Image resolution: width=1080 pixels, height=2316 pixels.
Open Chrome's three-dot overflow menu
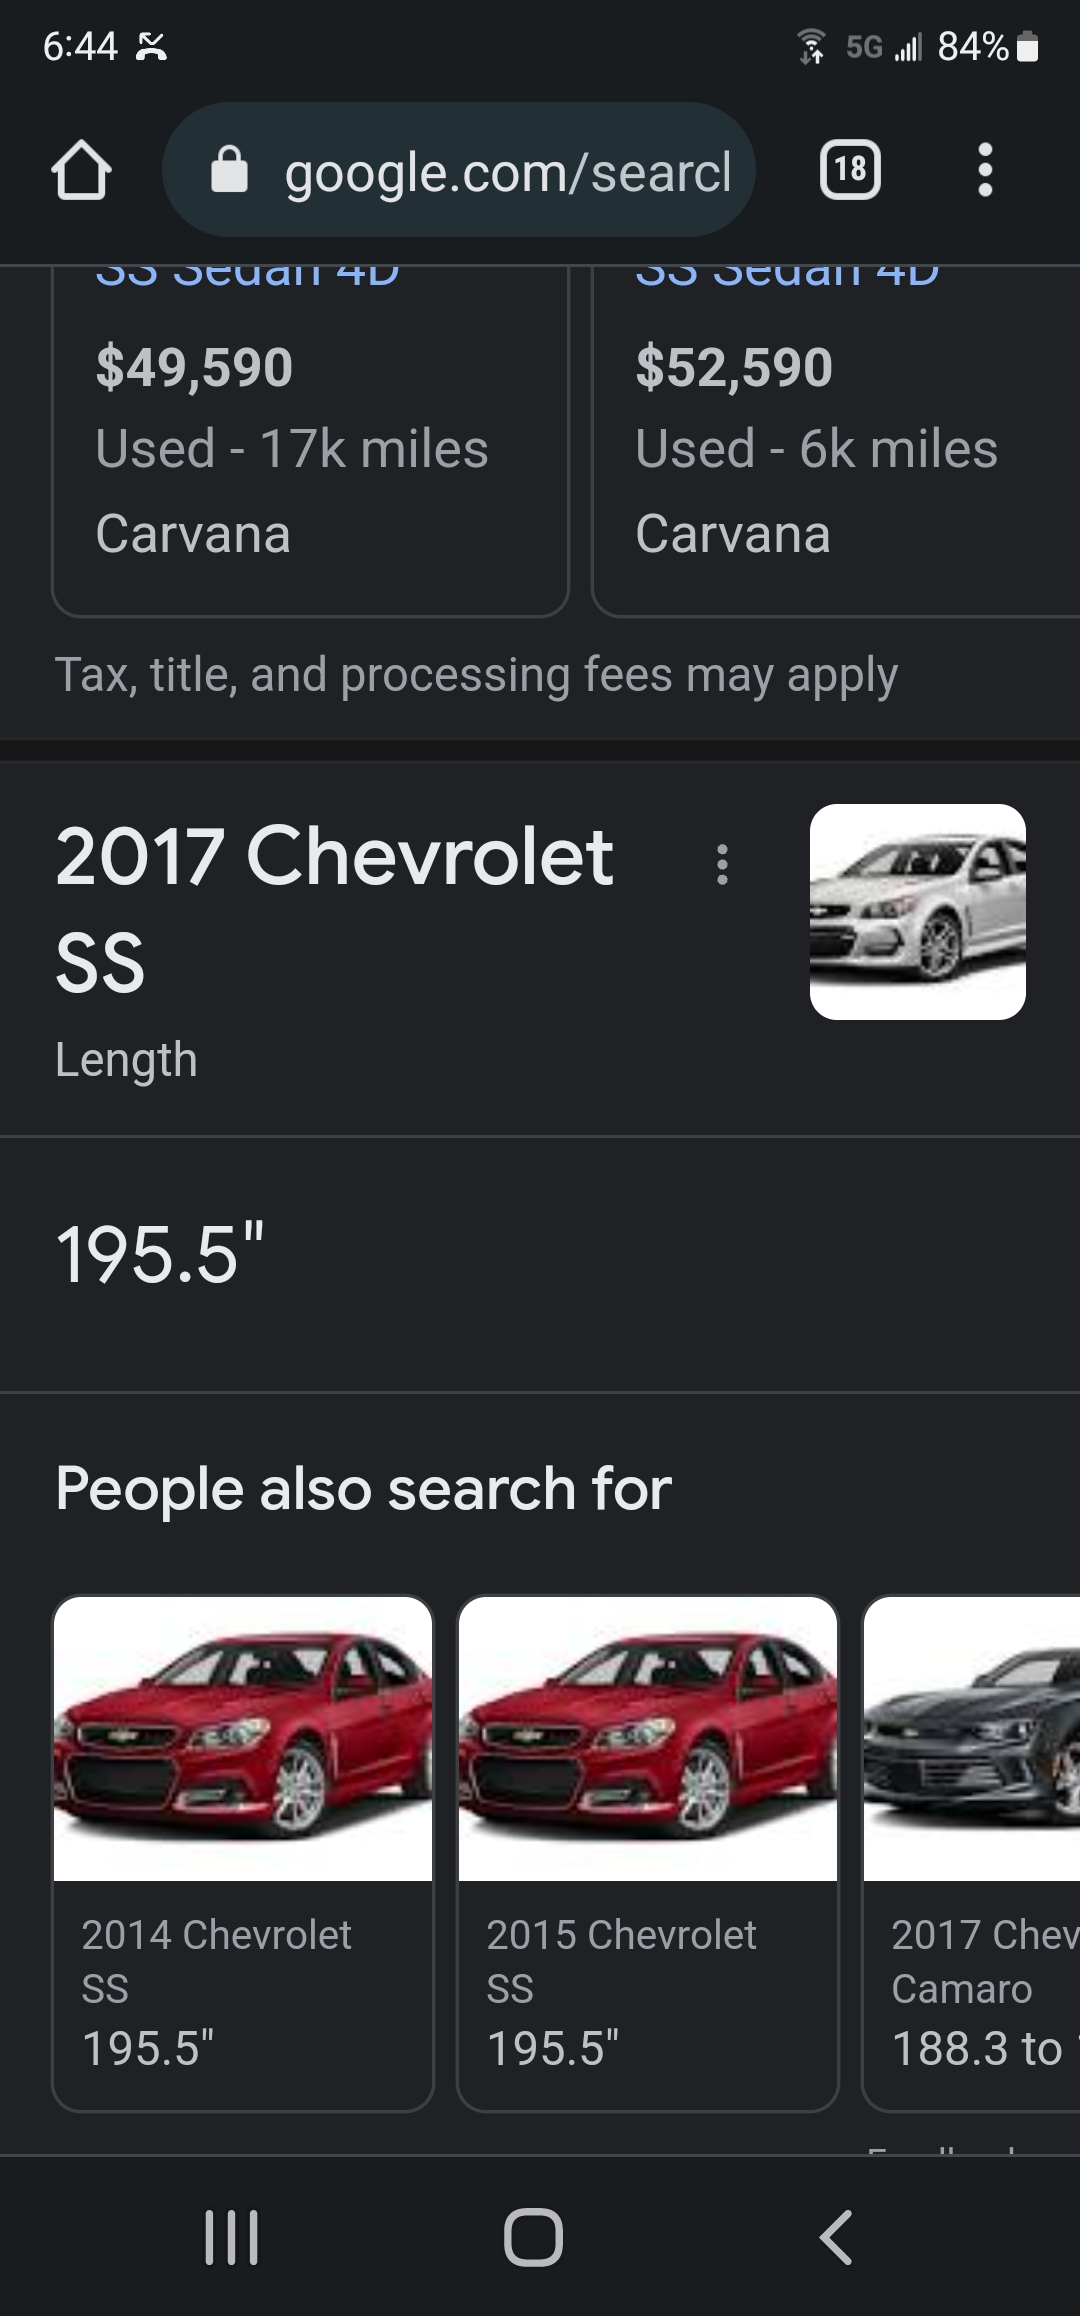(985, 170)
